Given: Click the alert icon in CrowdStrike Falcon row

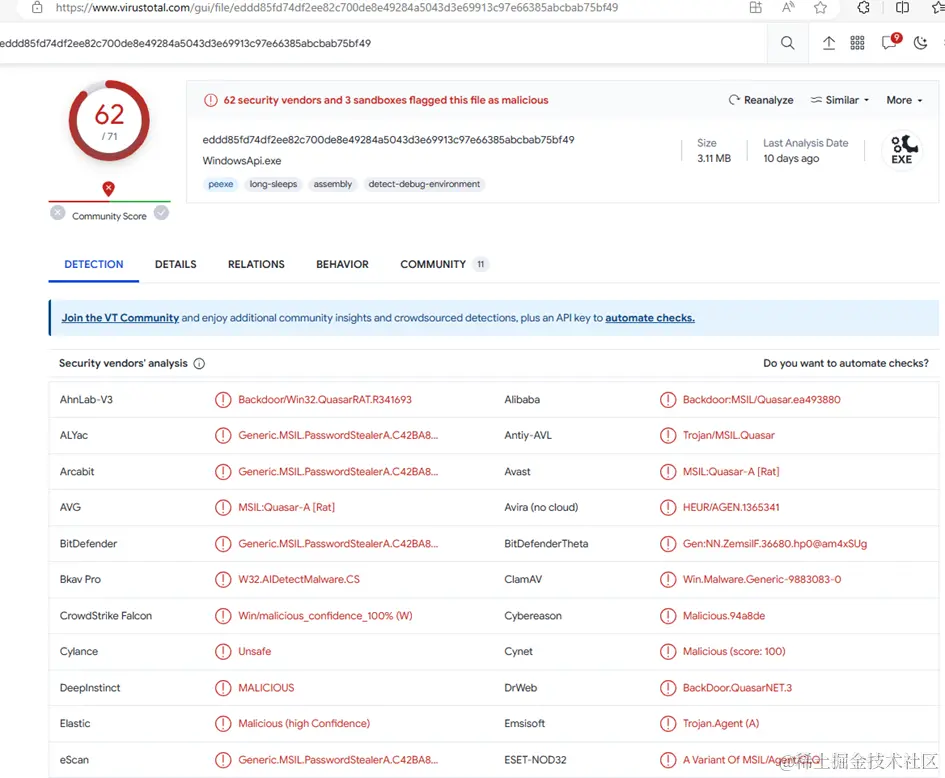Looking at the screenshot, I should (223, 616).
